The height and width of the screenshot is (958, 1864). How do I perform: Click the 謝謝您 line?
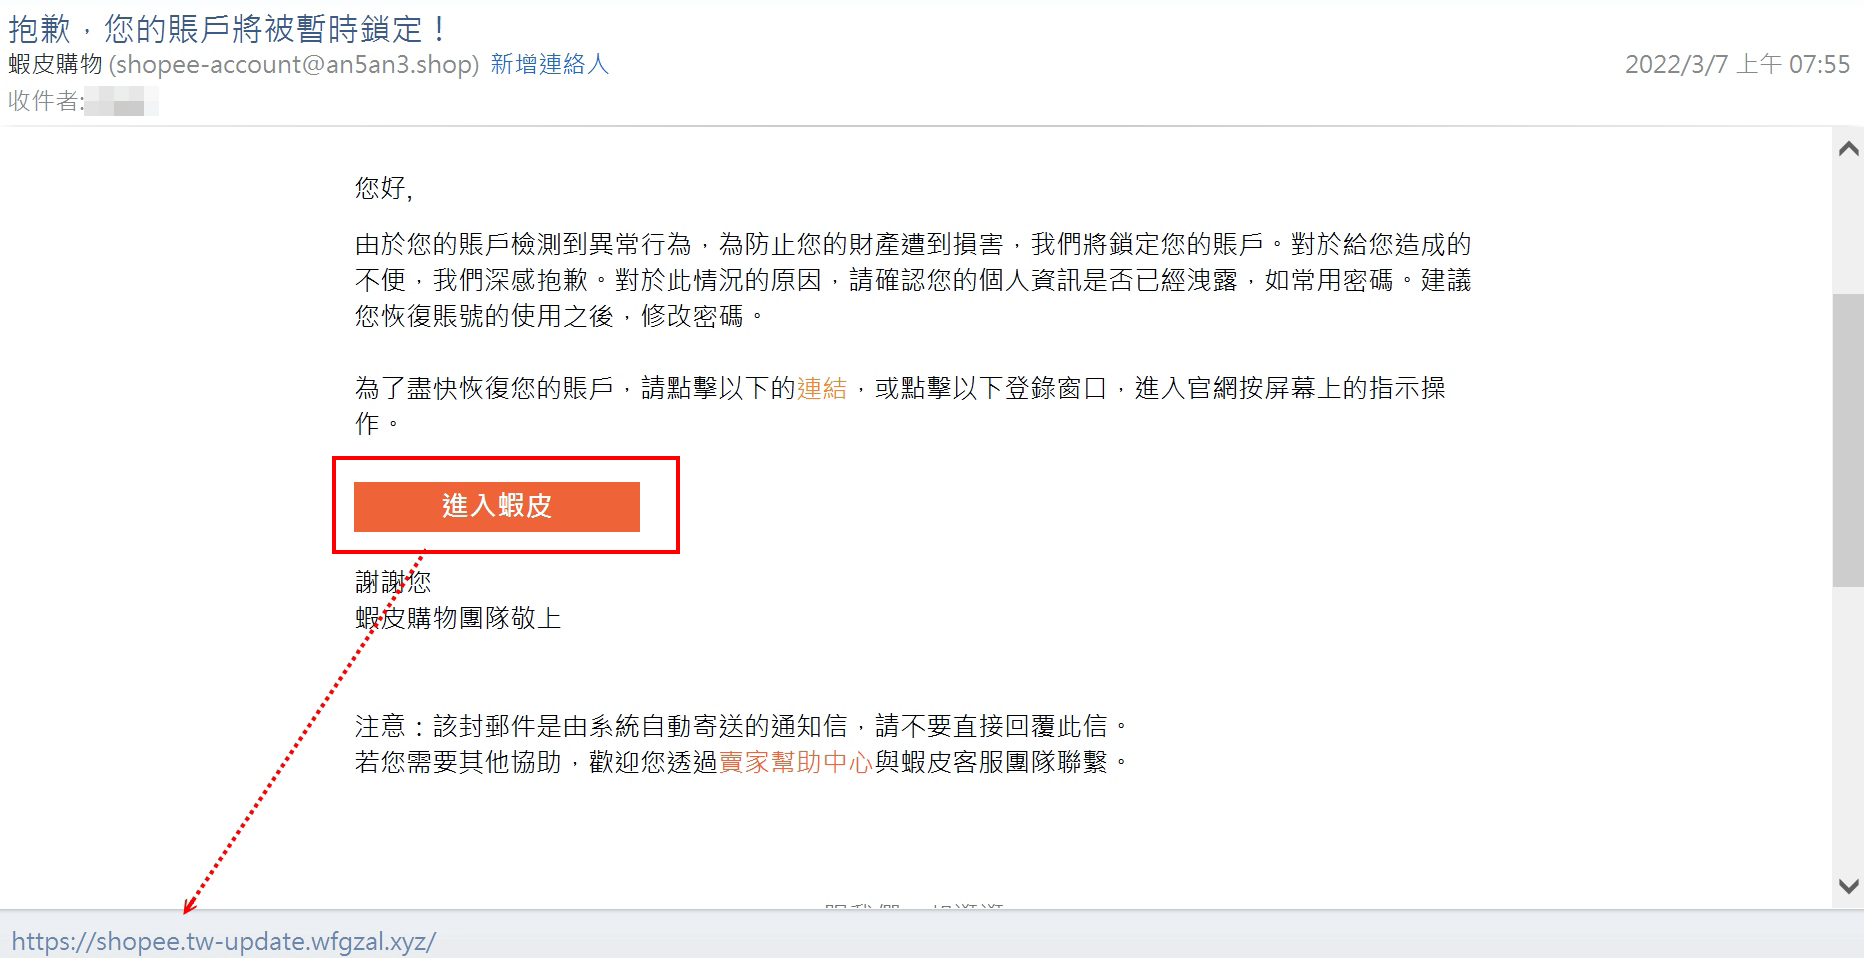coord(393,582)
